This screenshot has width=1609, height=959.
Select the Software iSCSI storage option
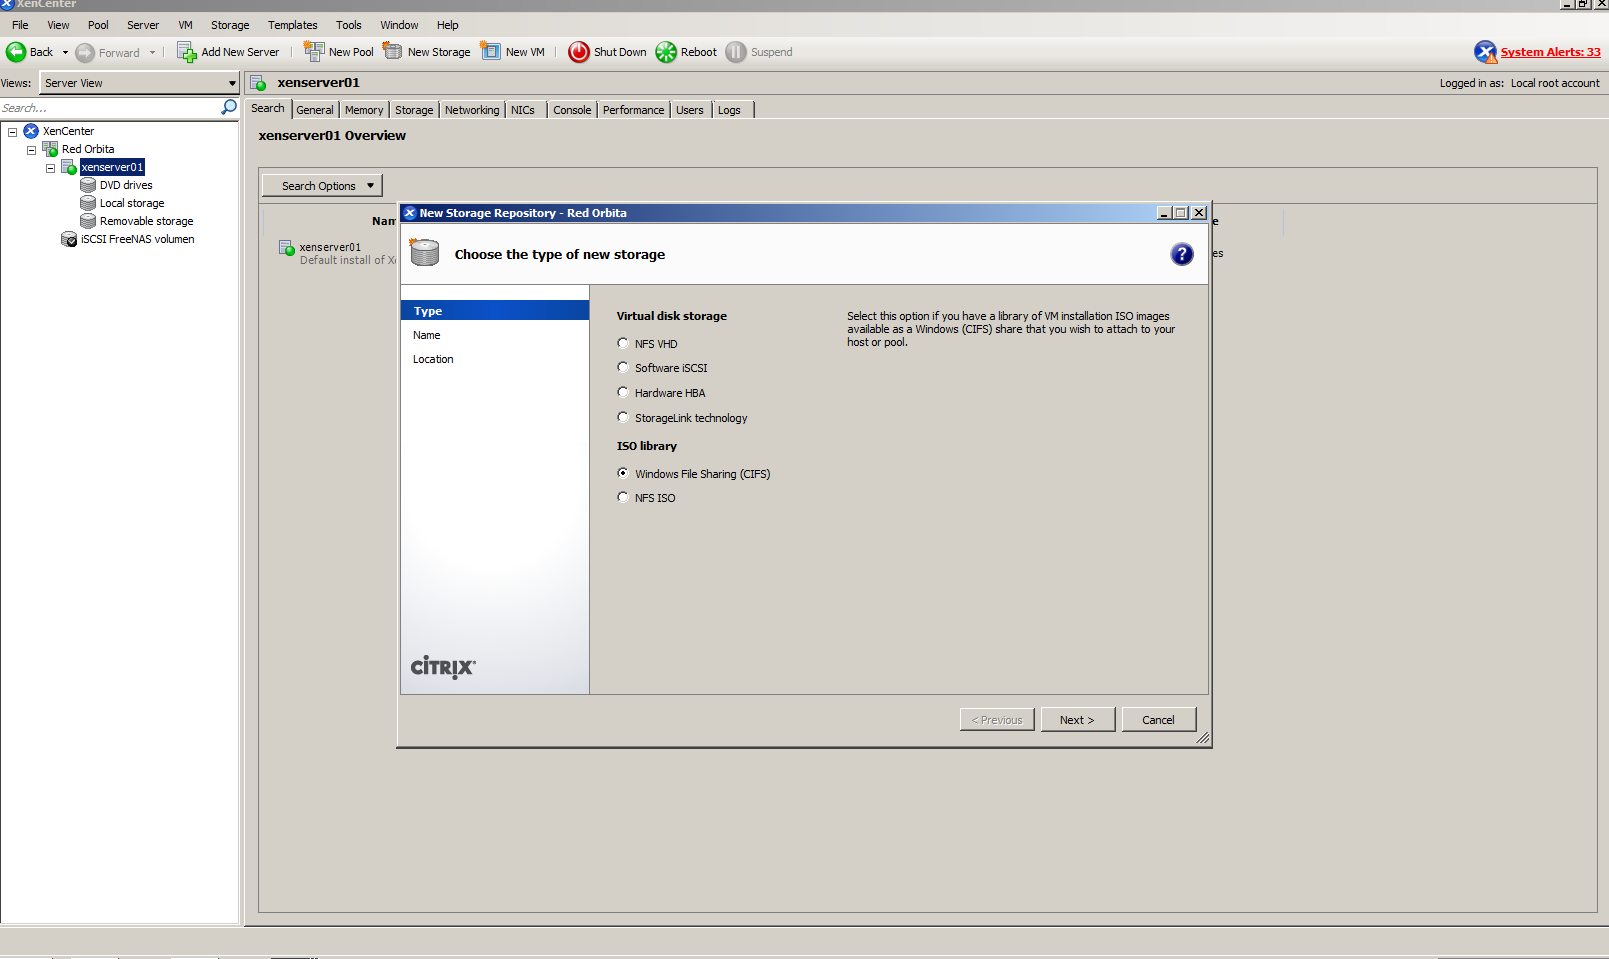(623, 368)
